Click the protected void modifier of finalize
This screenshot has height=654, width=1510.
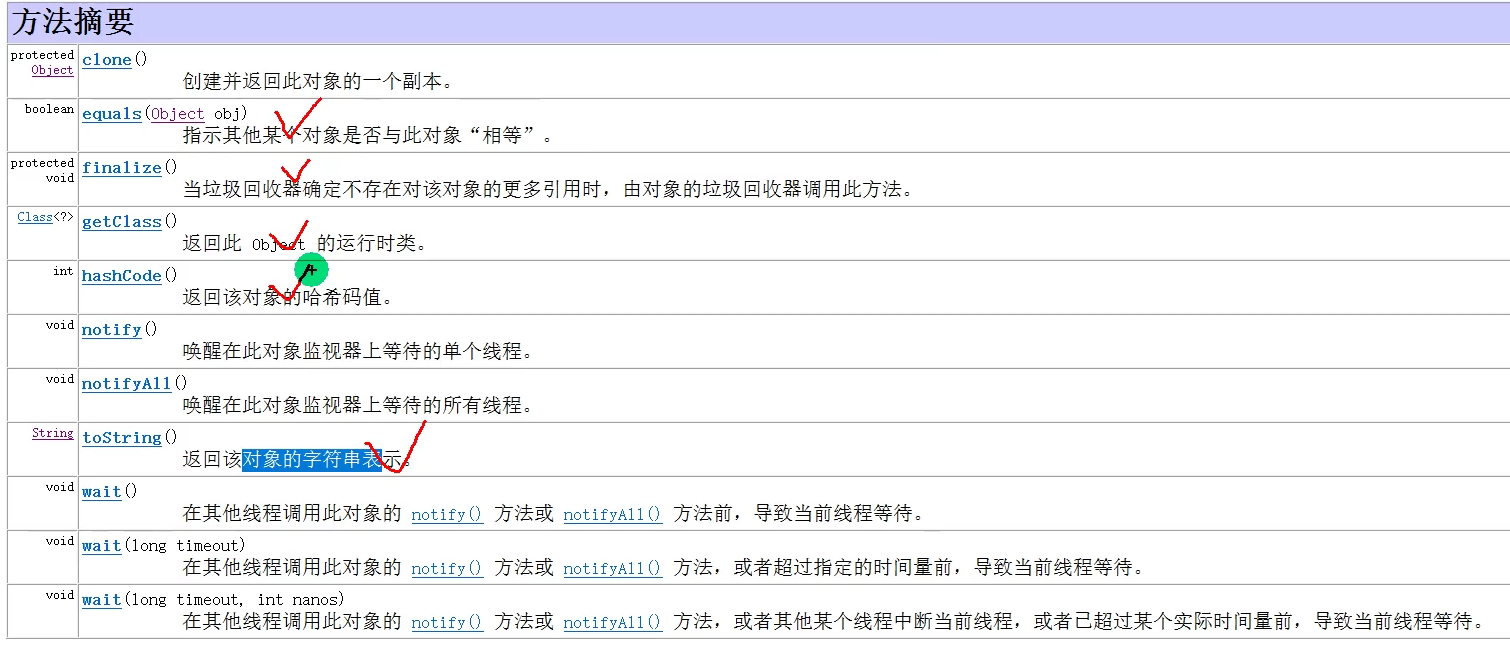pos(42,170)
